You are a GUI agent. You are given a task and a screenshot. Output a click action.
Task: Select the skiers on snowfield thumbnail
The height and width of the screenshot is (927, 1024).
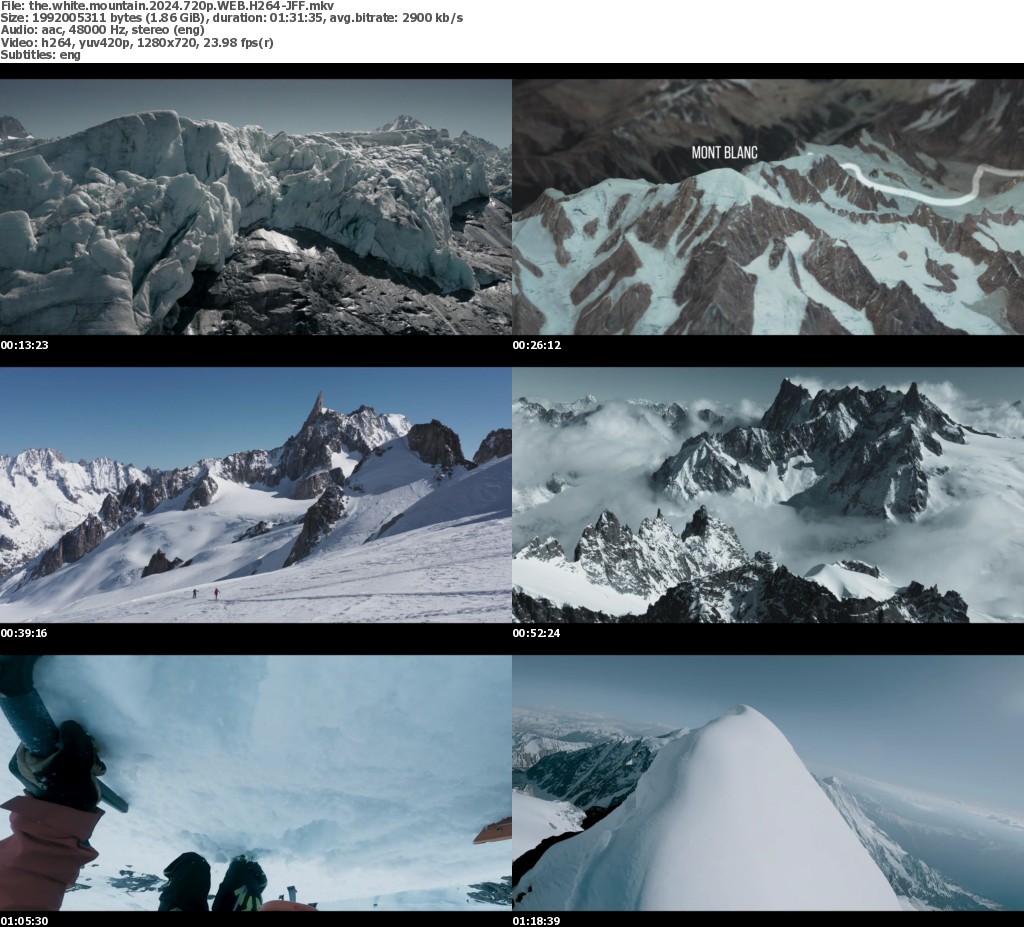coord(255,495)
